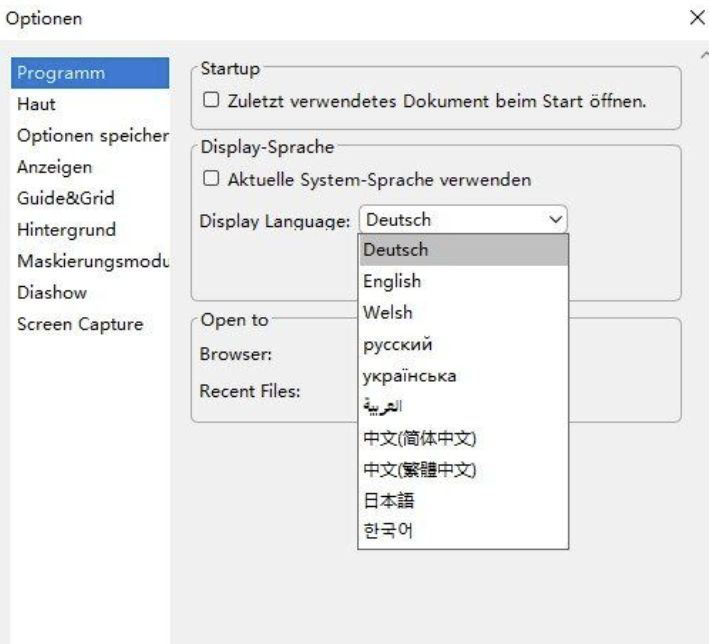The image size is (709, 644).
Task: Choose 한국어 Korean option
Action: (x=463, y=530)
